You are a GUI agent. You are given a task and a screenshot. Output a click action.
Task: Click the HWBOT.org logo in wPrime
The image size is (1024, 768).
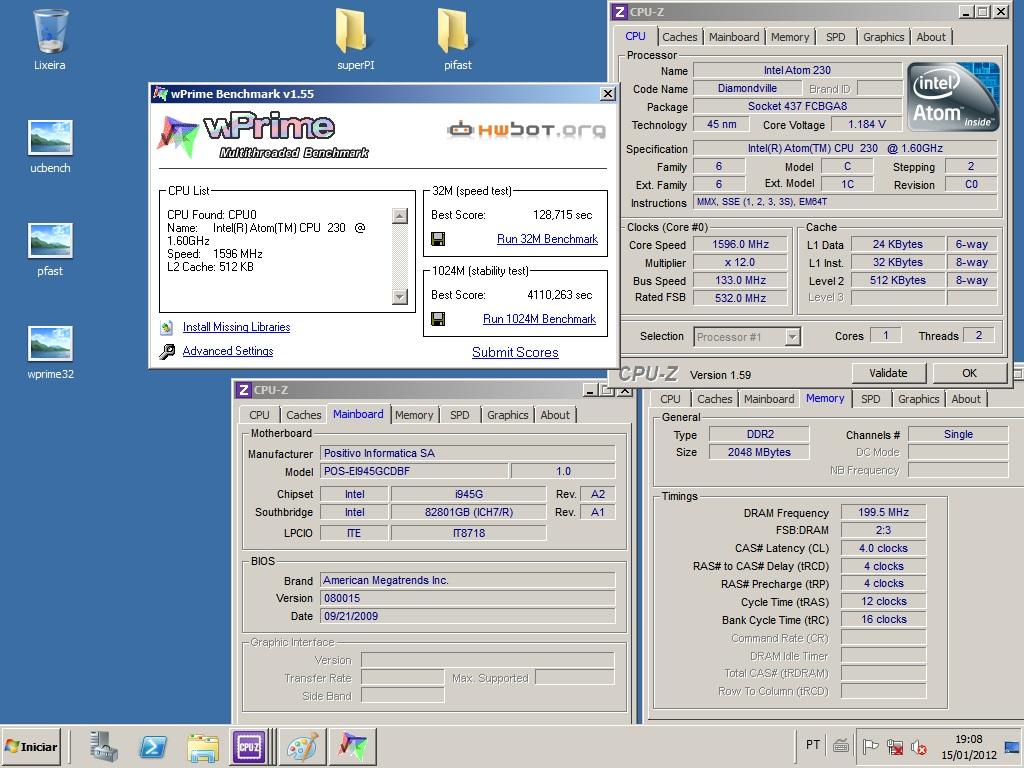tap(526, 130)
